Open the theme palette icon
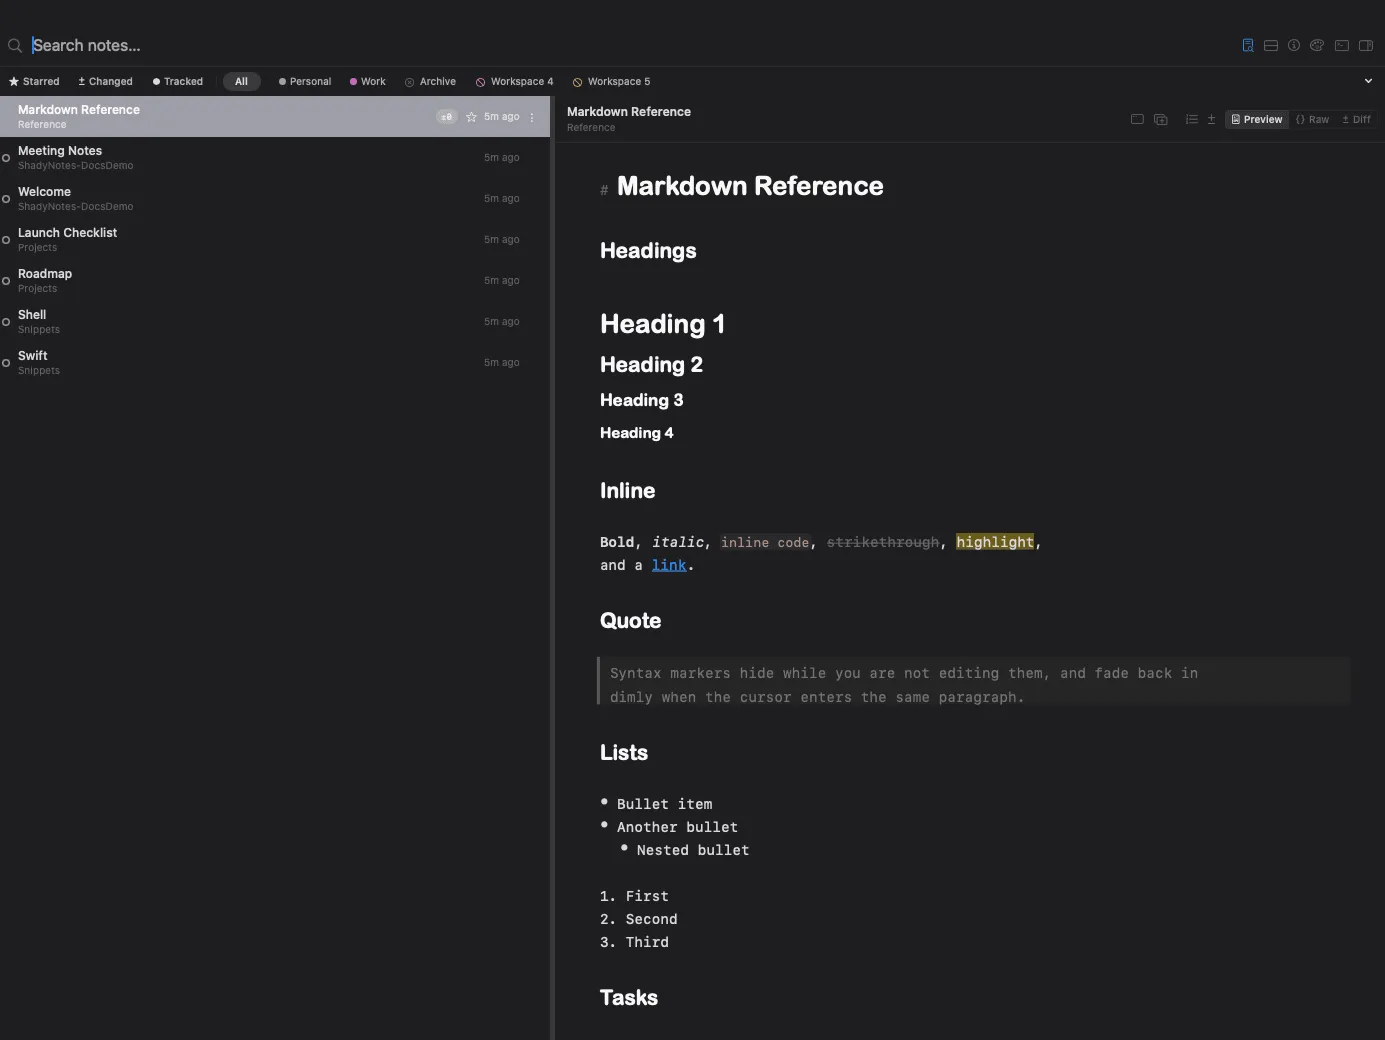 click(x=1317, y=45)
